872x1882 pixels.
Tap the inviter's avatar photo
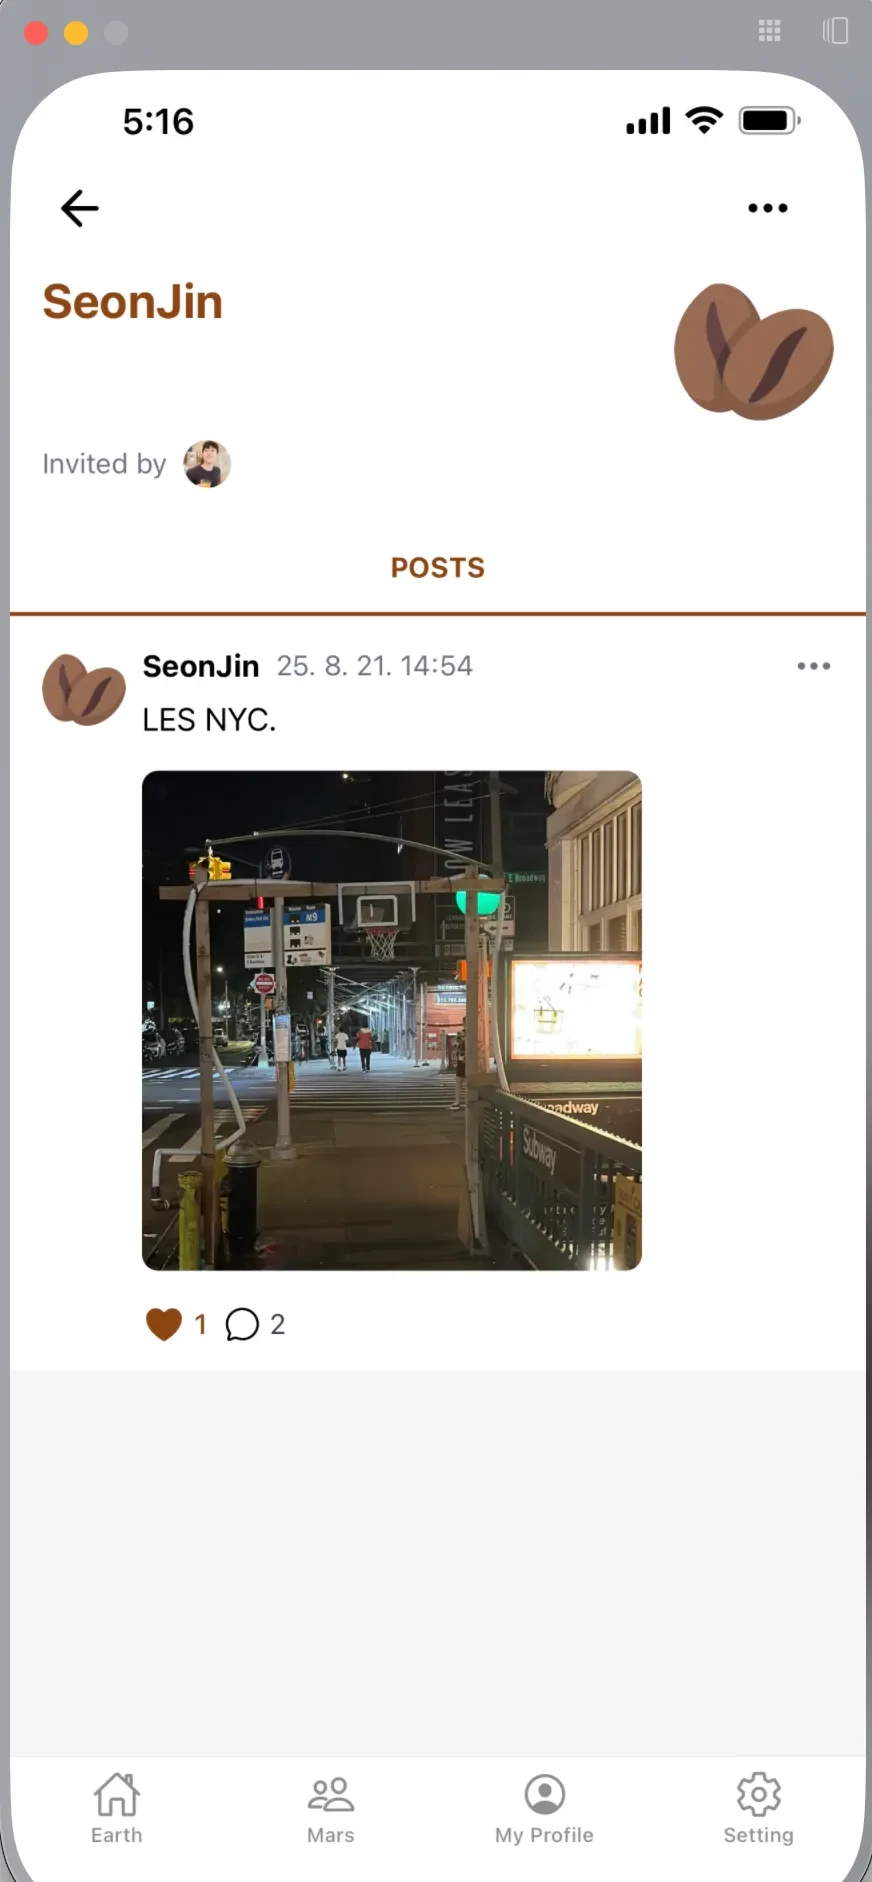click(207, 464)
